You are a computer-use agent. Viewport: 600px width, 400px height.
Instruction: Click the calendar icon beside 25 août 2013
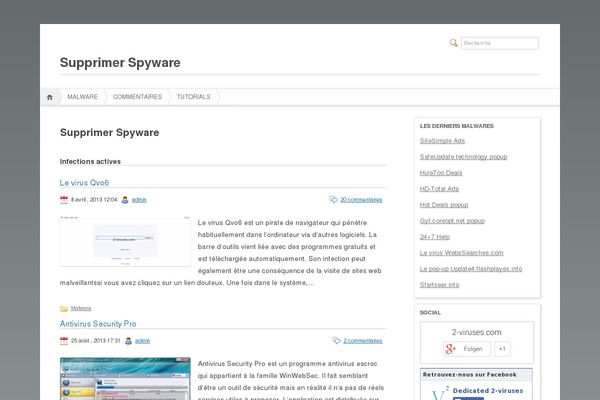click(64, 341)
